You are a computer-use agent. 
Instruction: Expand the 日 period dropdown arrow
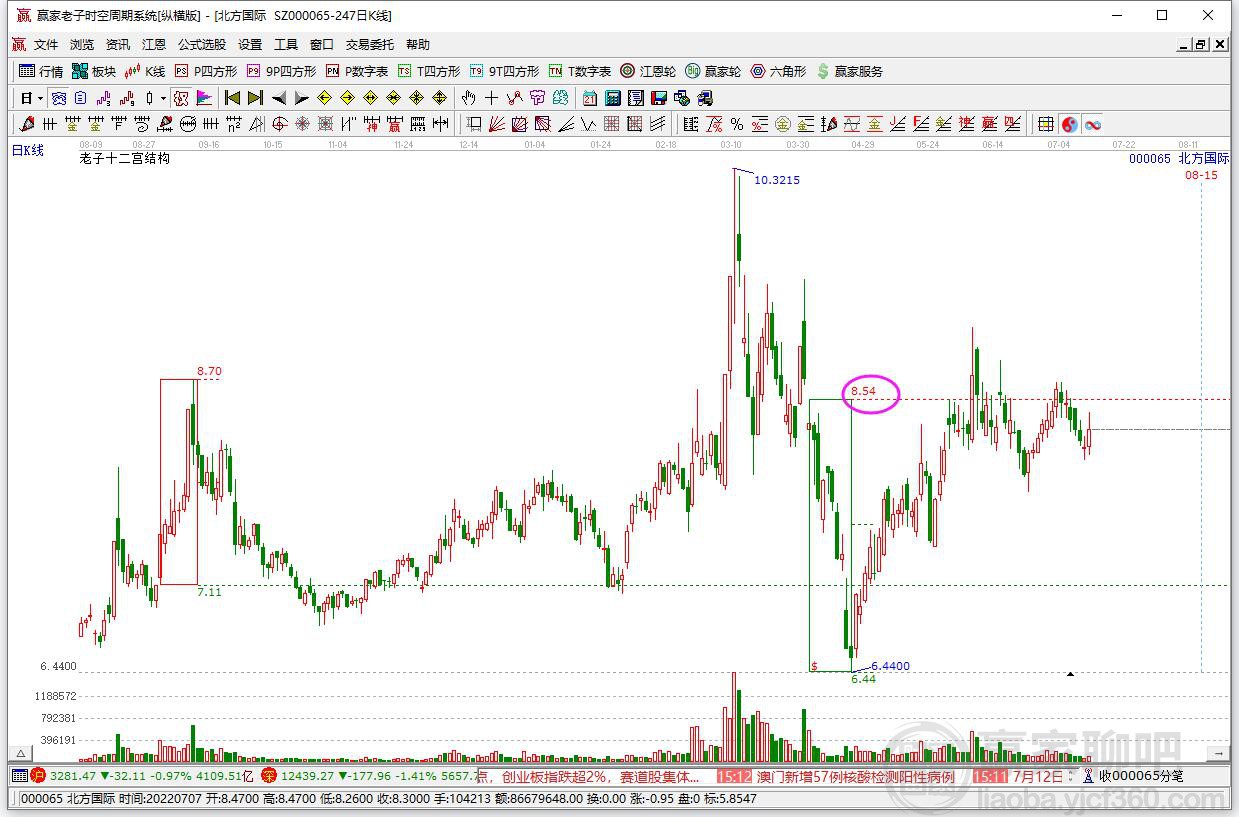[40, 99]
